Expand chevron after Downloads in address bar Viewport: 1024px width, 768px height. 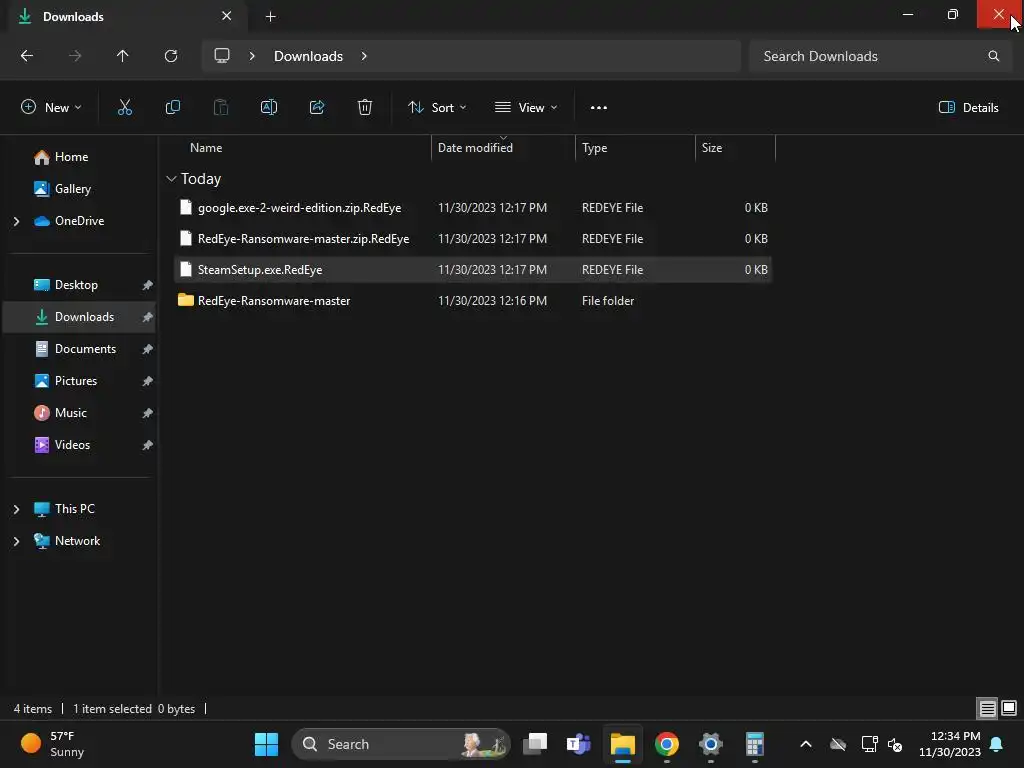(x=364, y=56)
